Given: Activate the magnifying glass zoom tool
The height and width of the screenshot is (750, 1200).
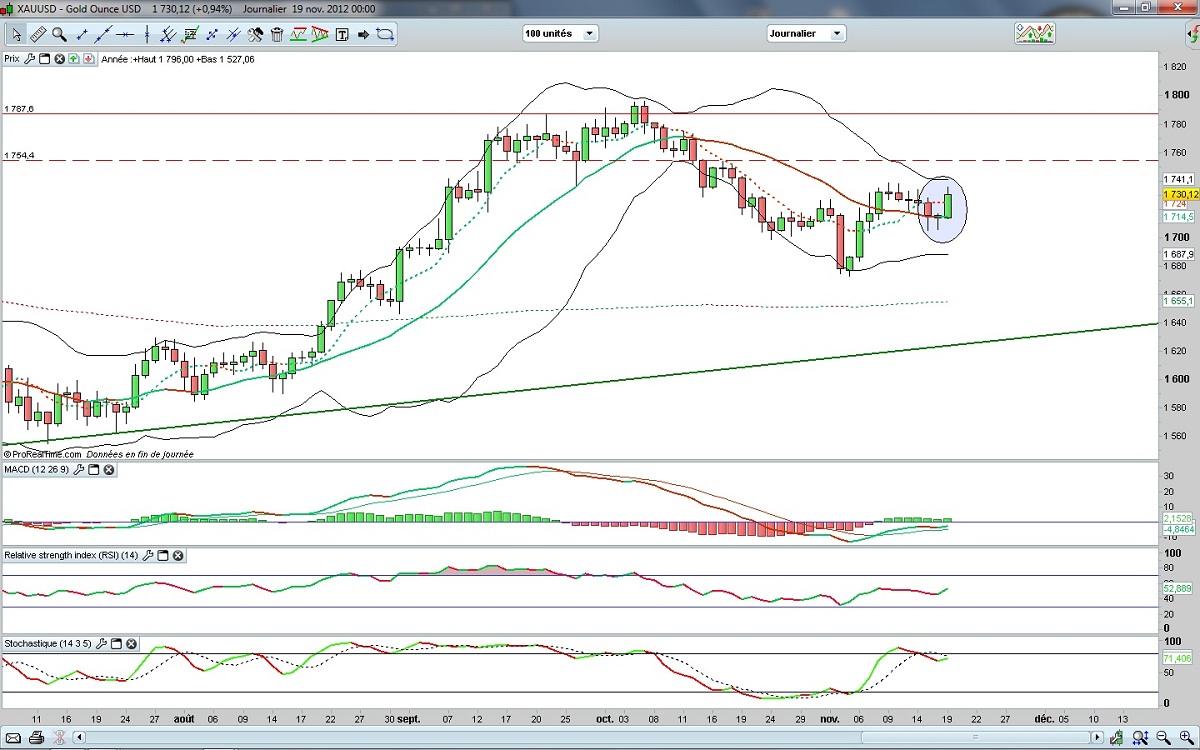Looking at the screenshot, I should click(x=59, y=34).
